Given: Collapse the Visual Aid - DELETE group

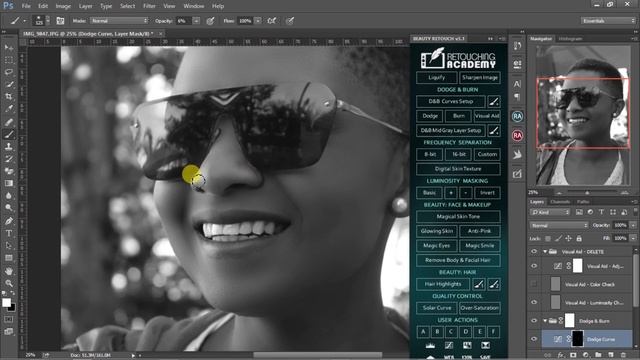Looking at the screenshot, I should pos(545,252).
